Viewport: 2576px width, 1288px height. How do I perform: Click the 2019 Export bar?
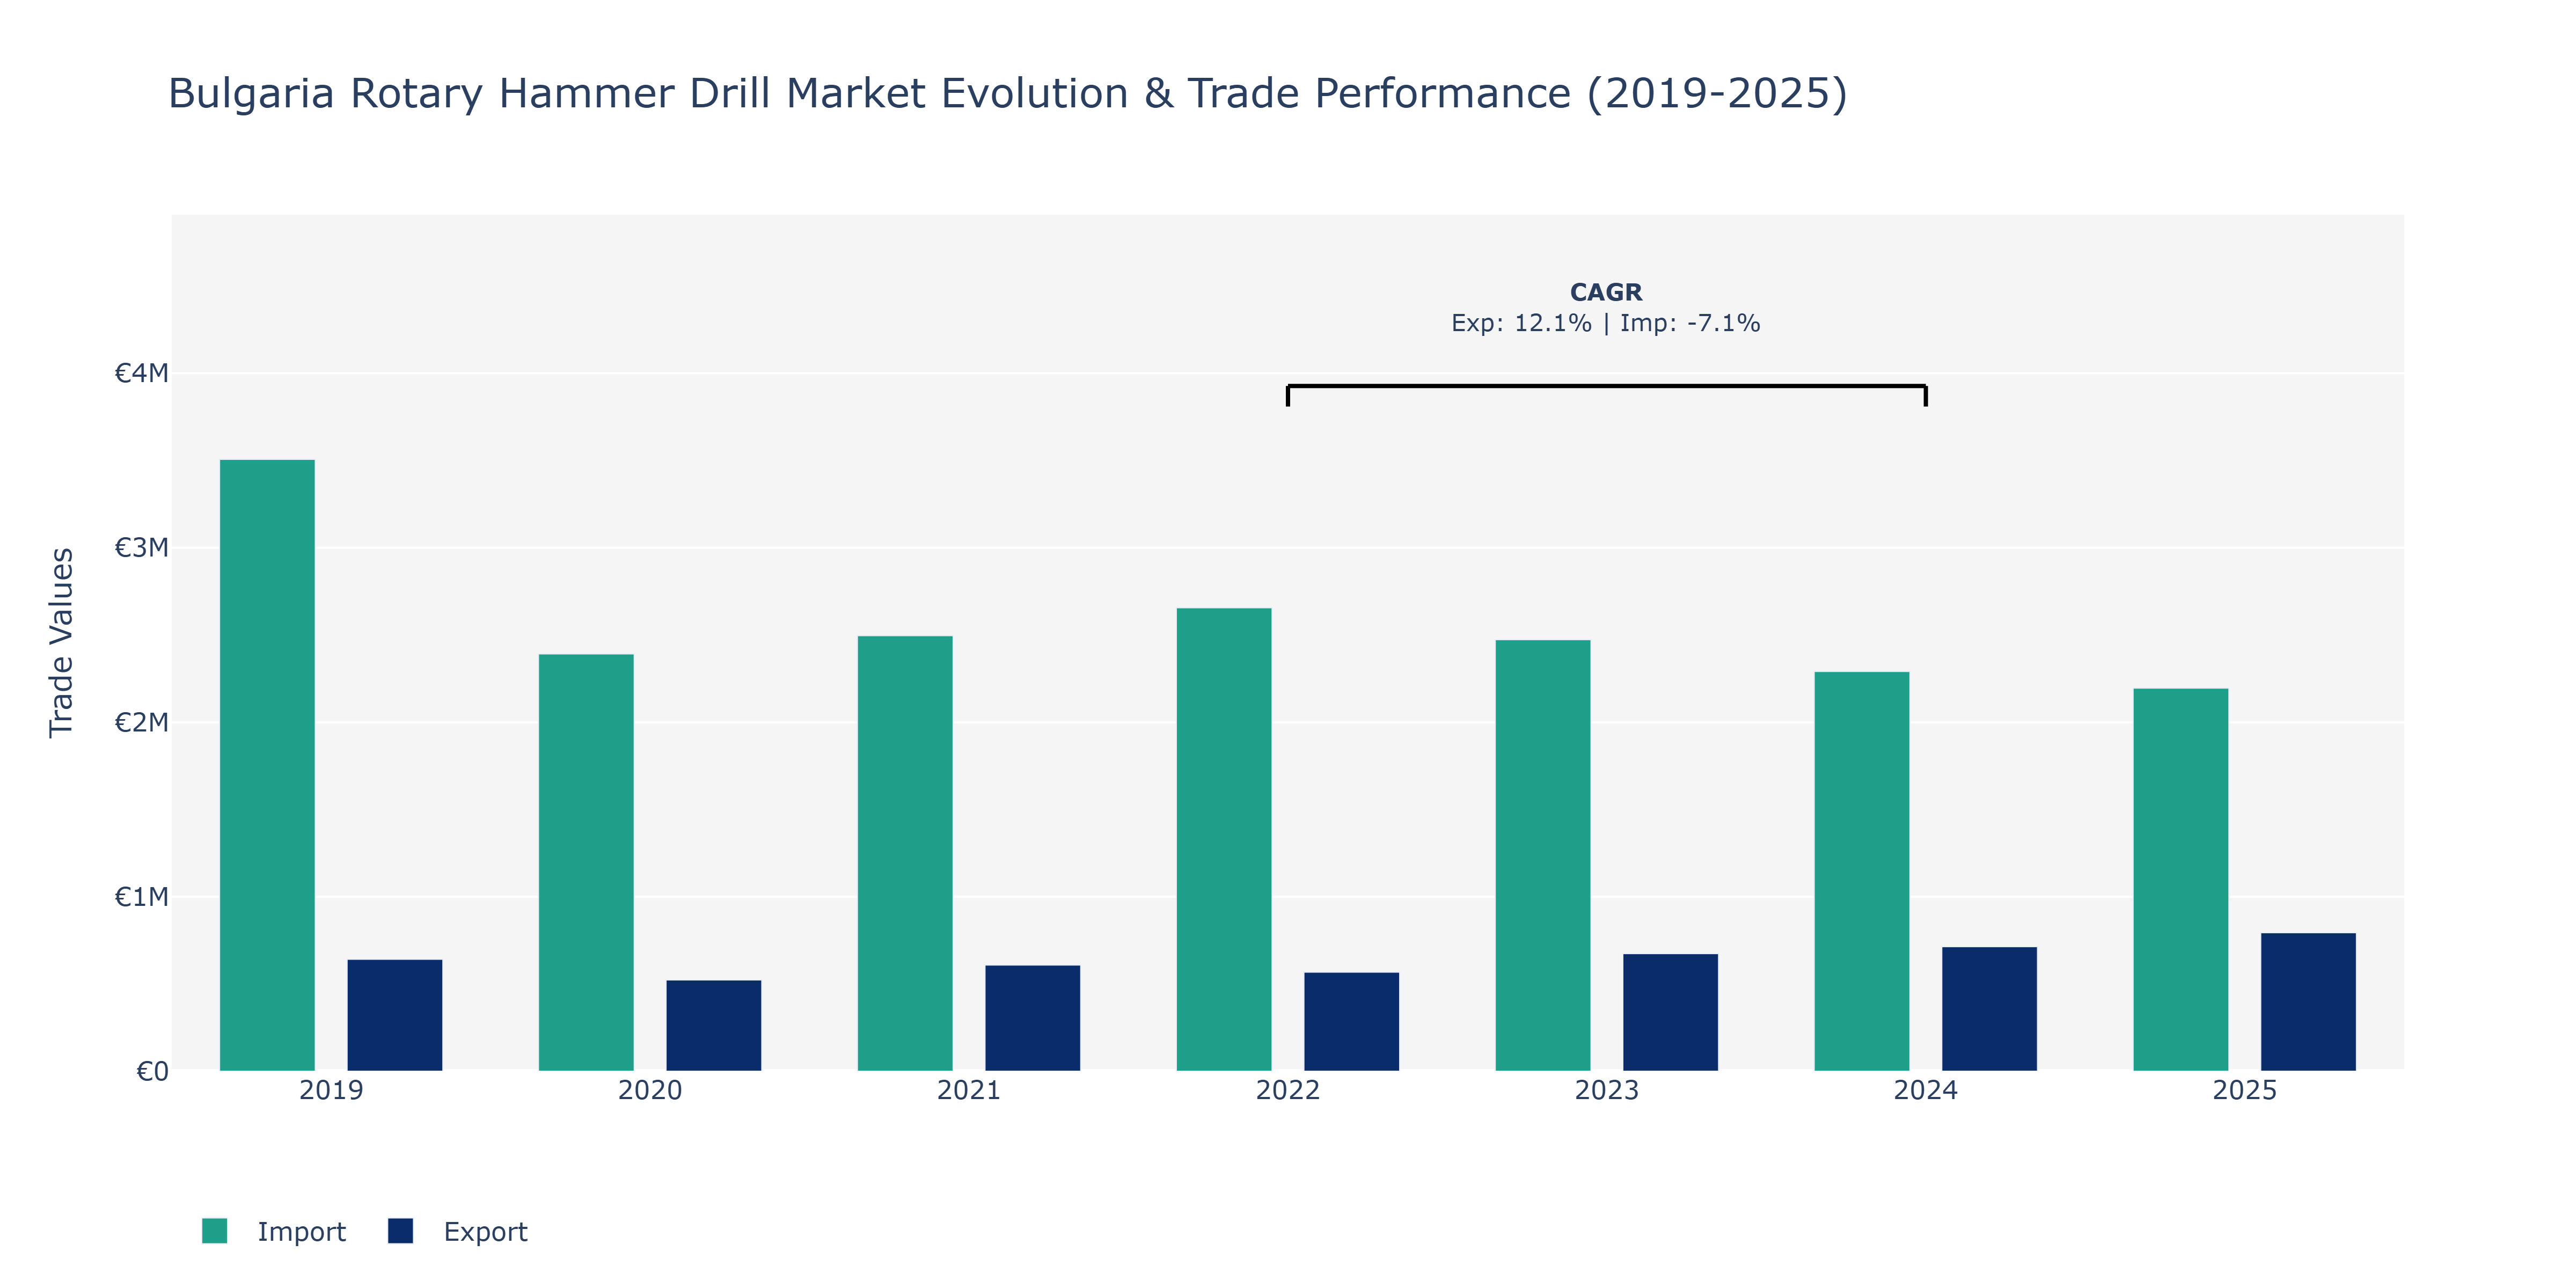(395, 1015)
